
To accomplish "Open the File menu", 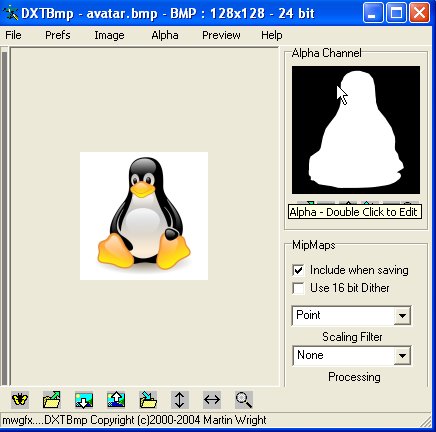I will tap(13, 35).
